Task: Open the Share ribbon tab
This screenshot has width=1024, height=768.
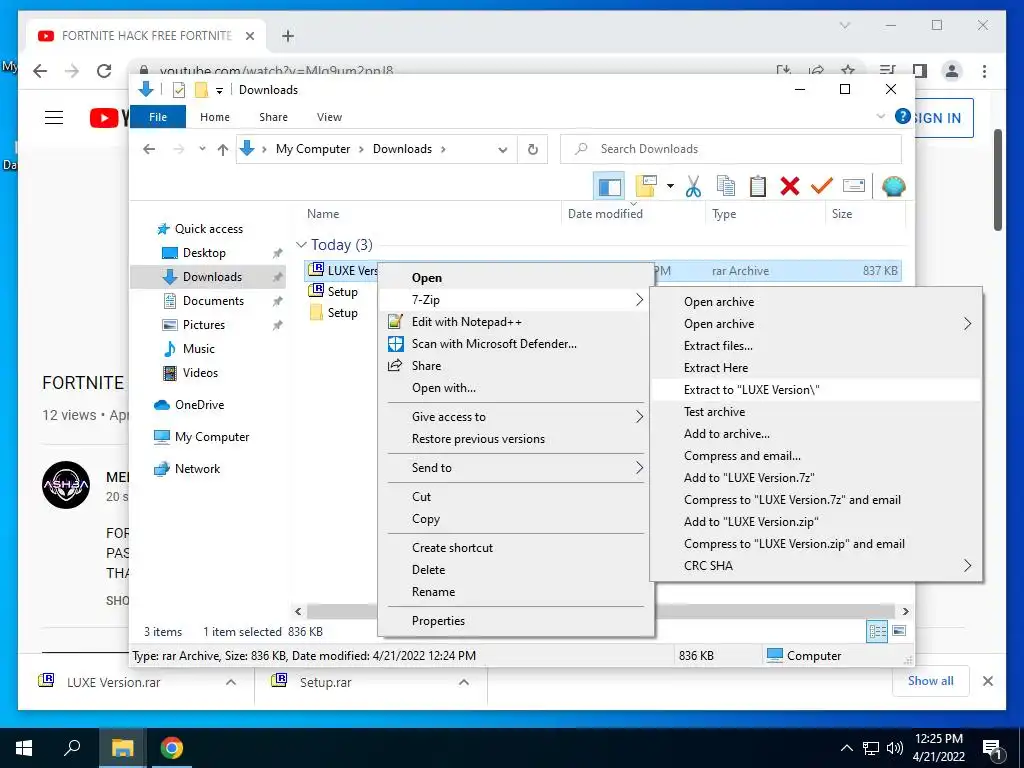Action: (x=273, y=117)
